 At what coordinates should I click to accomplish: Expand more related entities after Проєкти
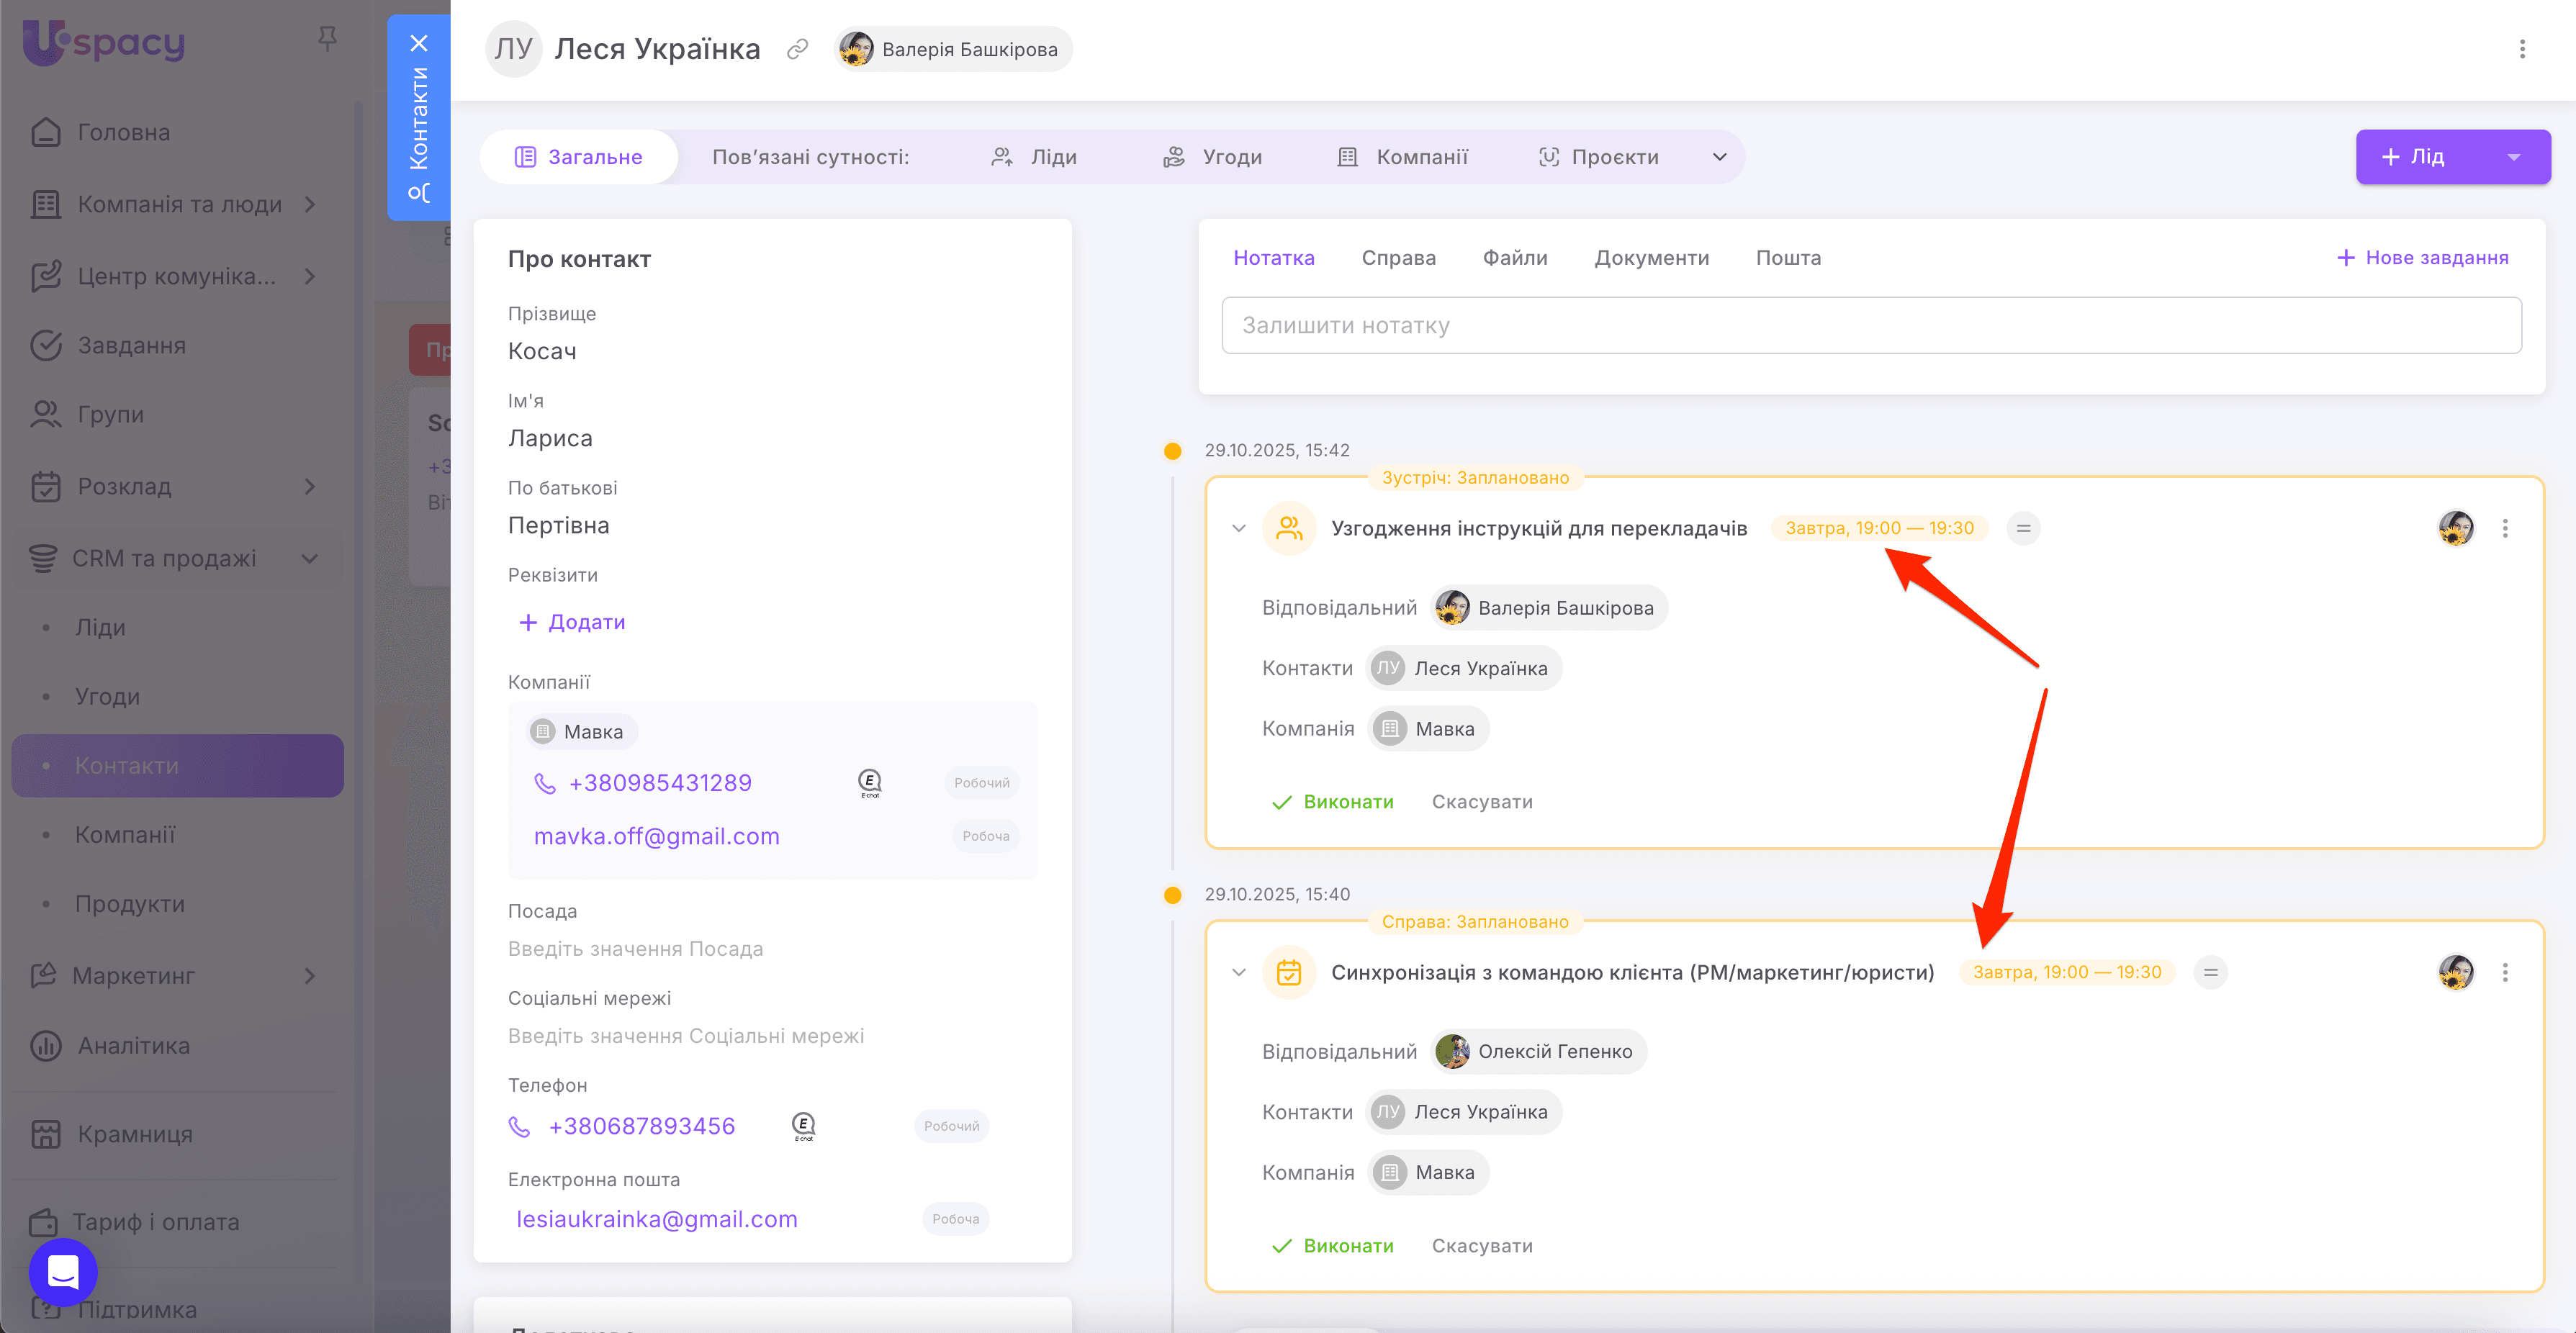pos(1719,157)
